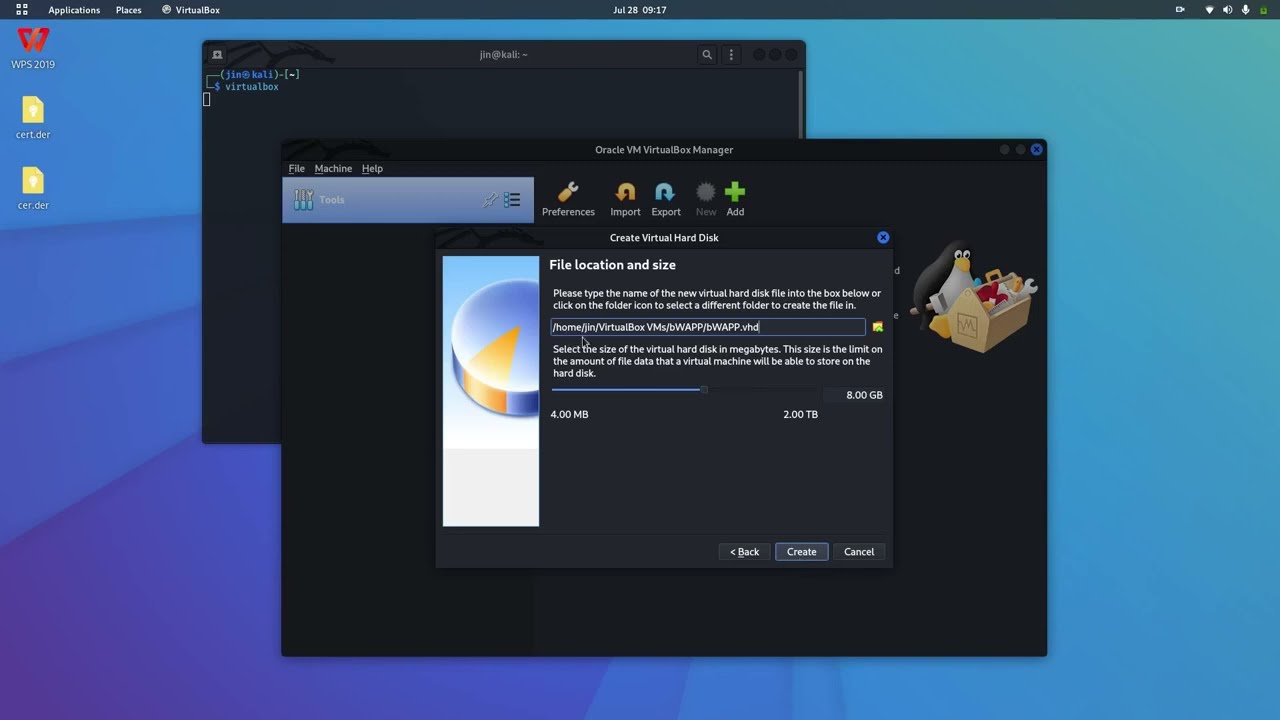Click the Create button
The width and height of the screenshot is (1280, 720).
click(x=801, y=552)
